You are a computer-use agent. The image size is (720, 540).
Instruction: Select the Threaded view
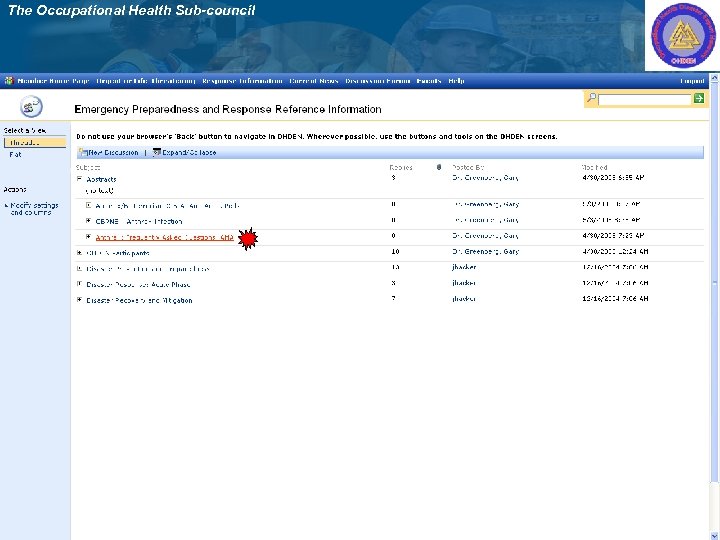[x=35, y=143]
